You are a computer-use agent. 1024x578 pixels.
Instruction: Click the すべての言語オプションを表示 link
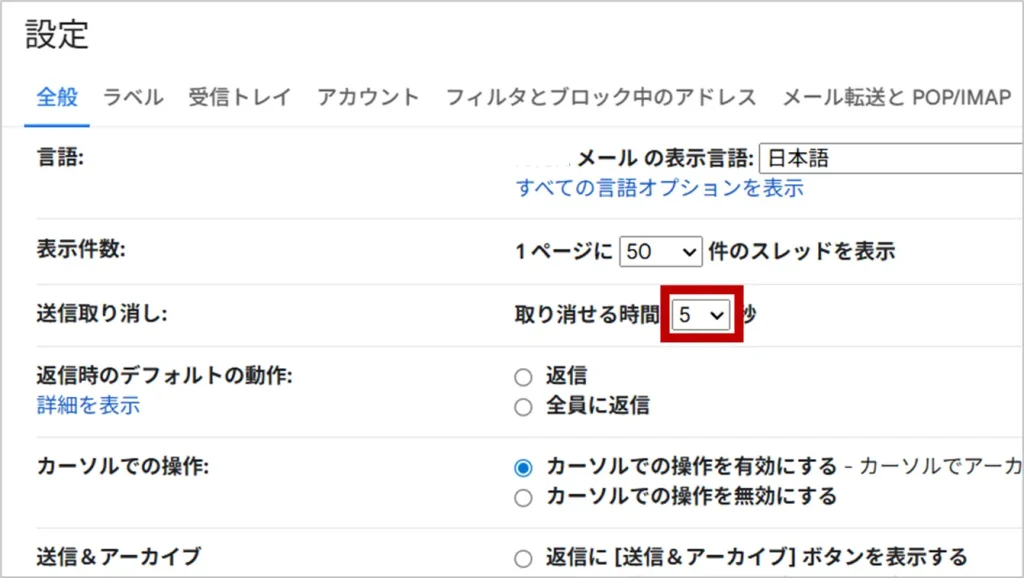(659, 188)
